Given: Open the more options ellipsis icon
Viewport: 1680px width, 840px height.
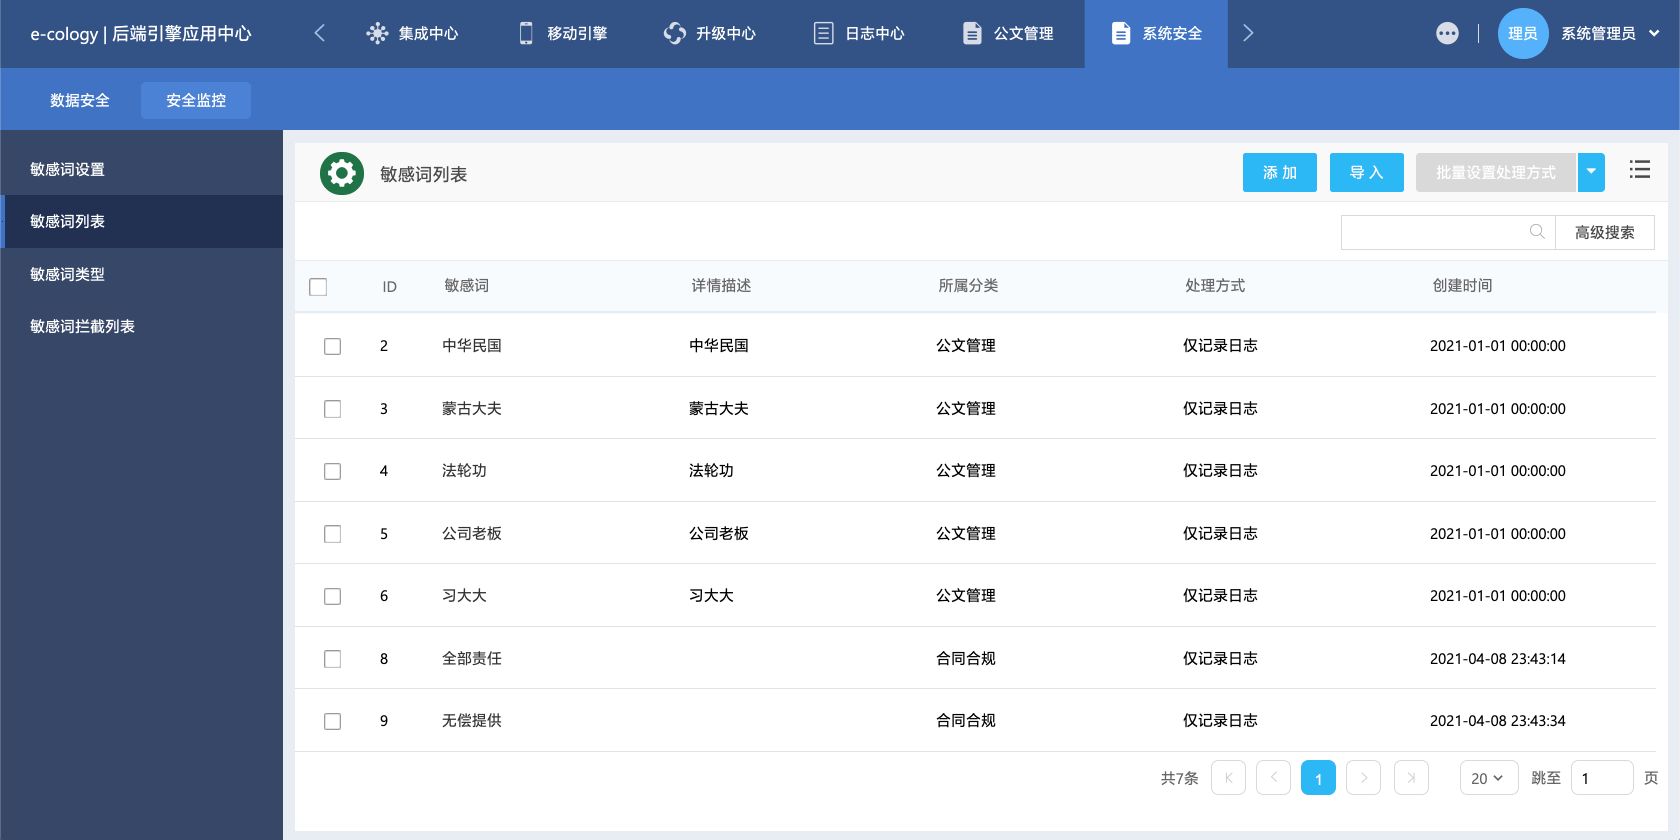Looking at the screenshot, I should (1447, 33).
